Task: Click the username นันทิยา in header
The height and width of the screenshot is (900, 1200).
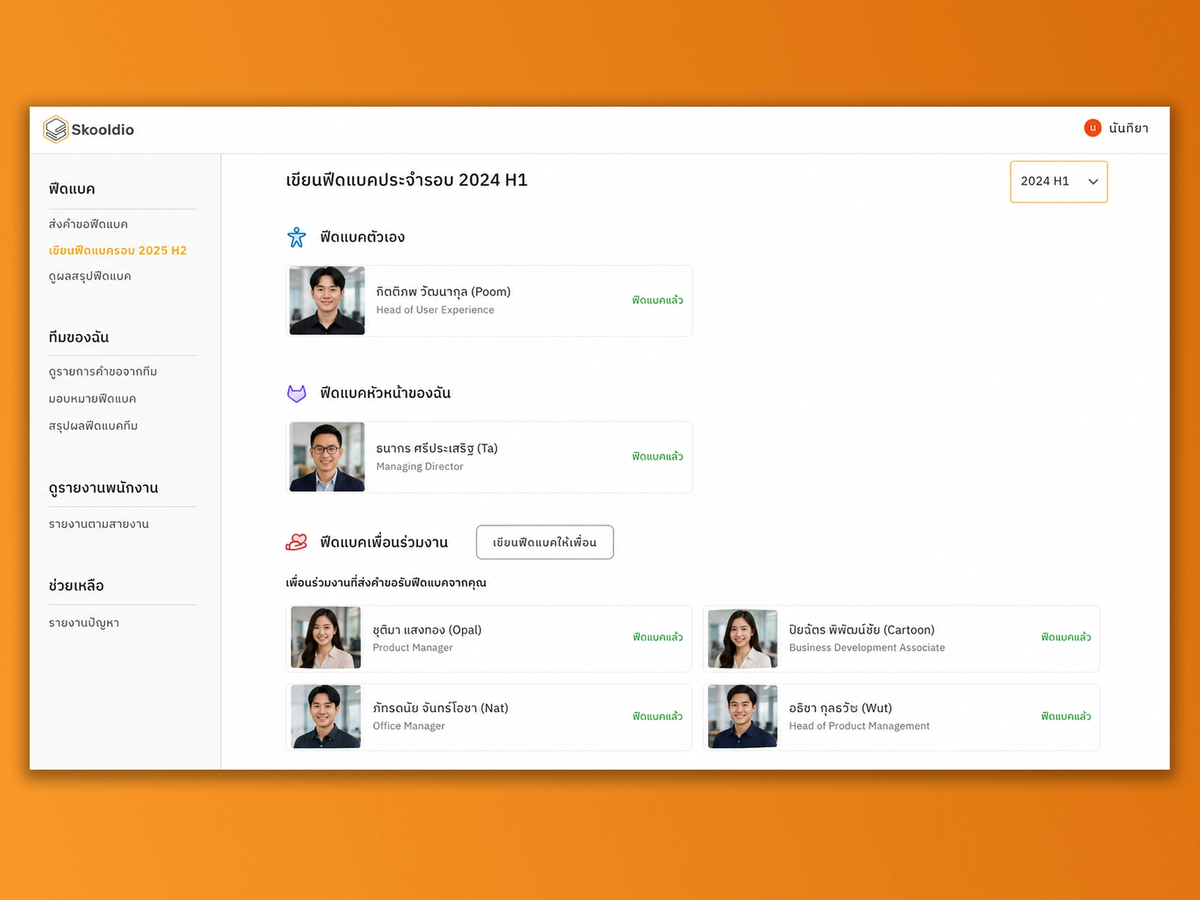Action: [1128, 128]
